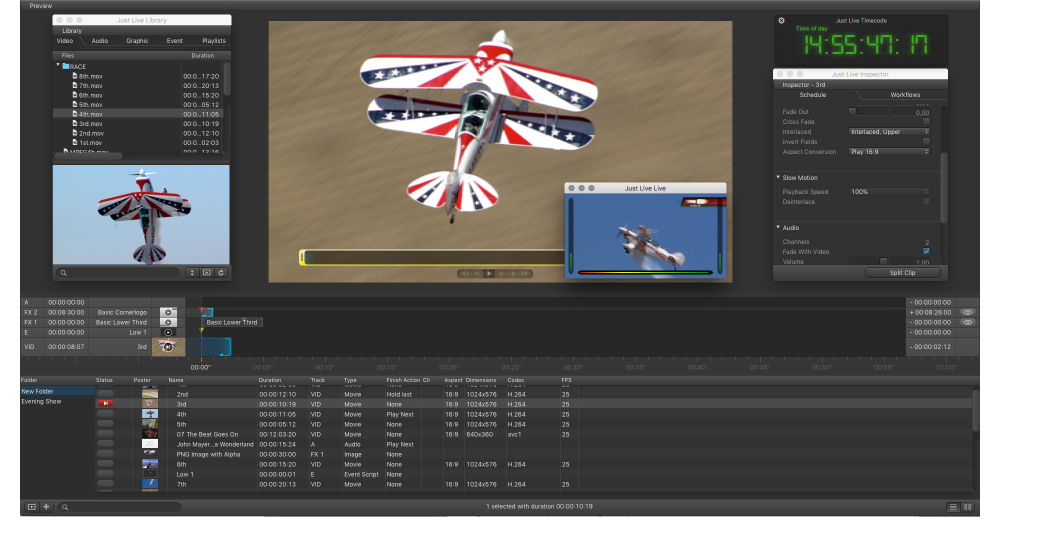1038x540 pixels.
Task: Switch to the Audio tab in Library
Action: [100, 40]
